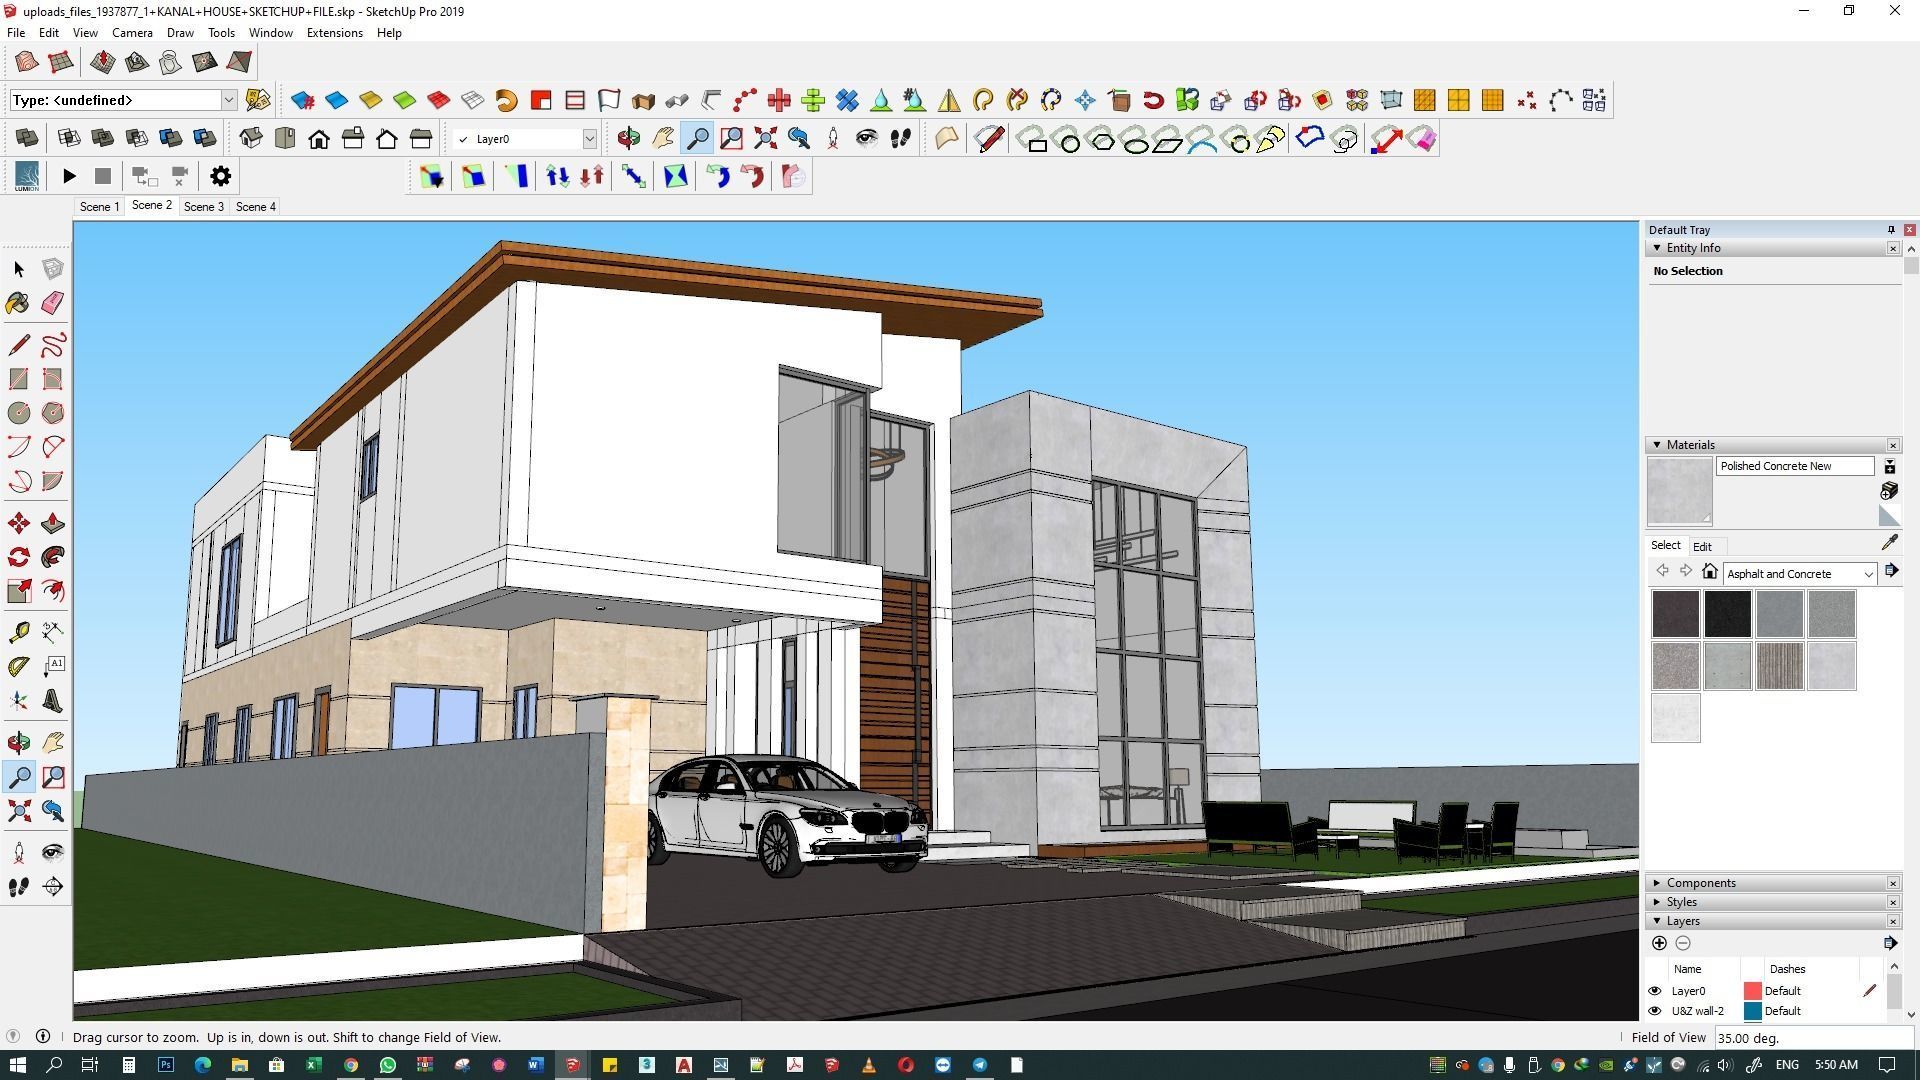Pin the Default Tray
Screen dimensions: 1920x1080
[1890, 230]
